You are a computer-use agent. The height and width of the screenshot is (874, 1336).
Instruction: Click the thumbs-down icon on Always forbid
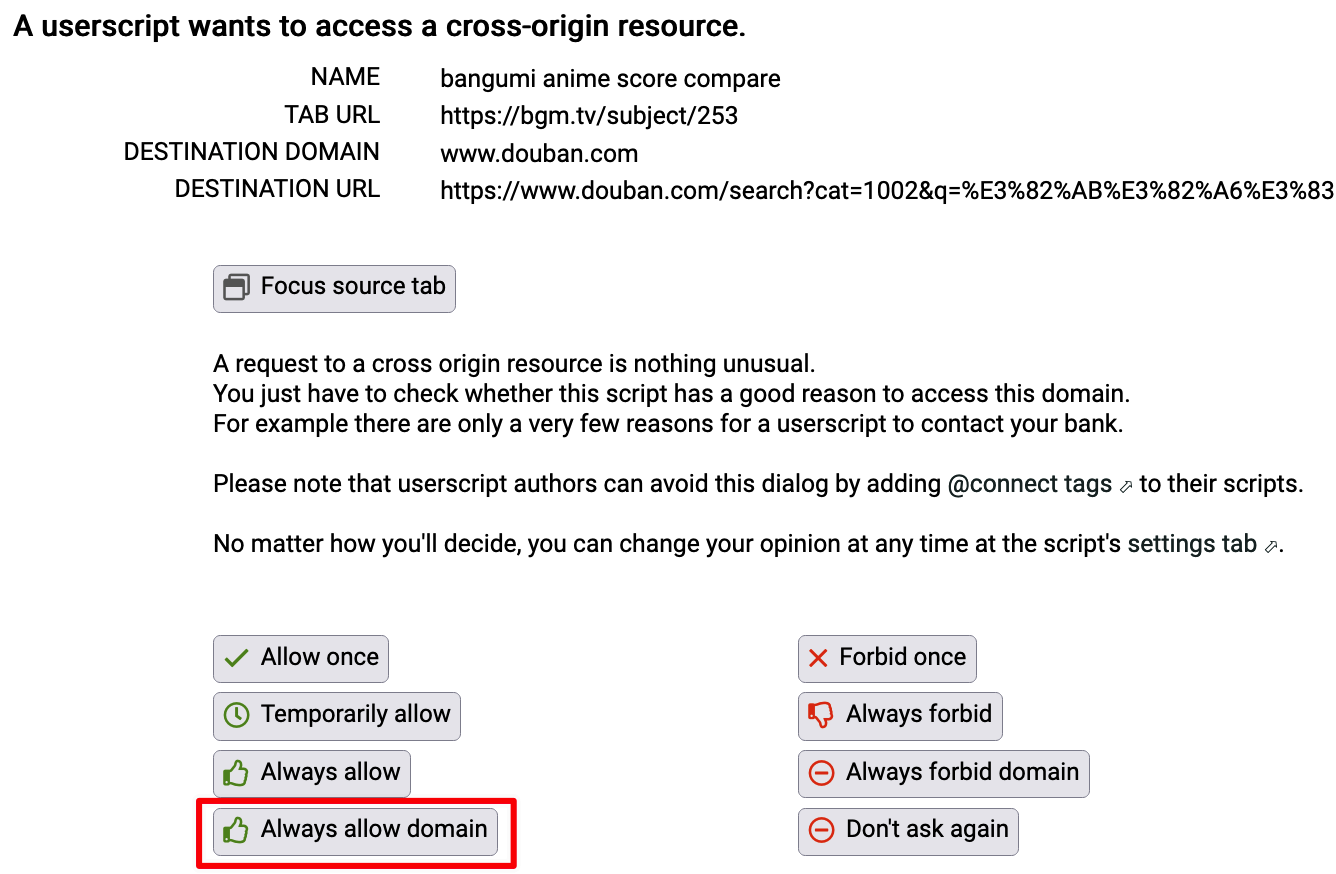coord(820,715)
